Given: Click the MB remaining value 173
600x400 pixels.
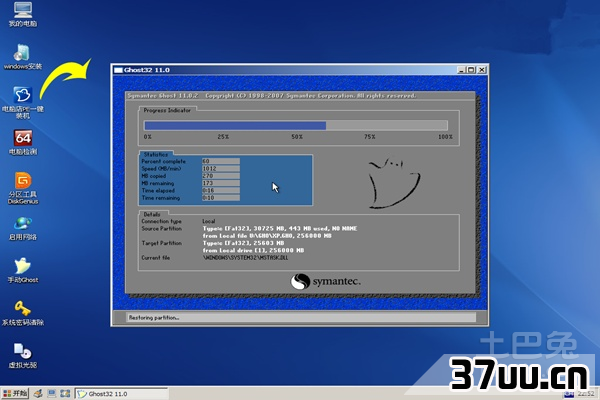Looking at the screenshot, I should (221, 183).
